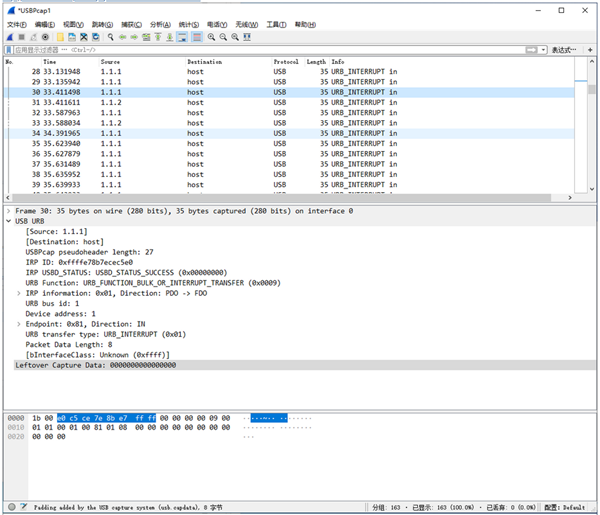Stop the running packet capture

pyautogui.click(x=21, y=37)
